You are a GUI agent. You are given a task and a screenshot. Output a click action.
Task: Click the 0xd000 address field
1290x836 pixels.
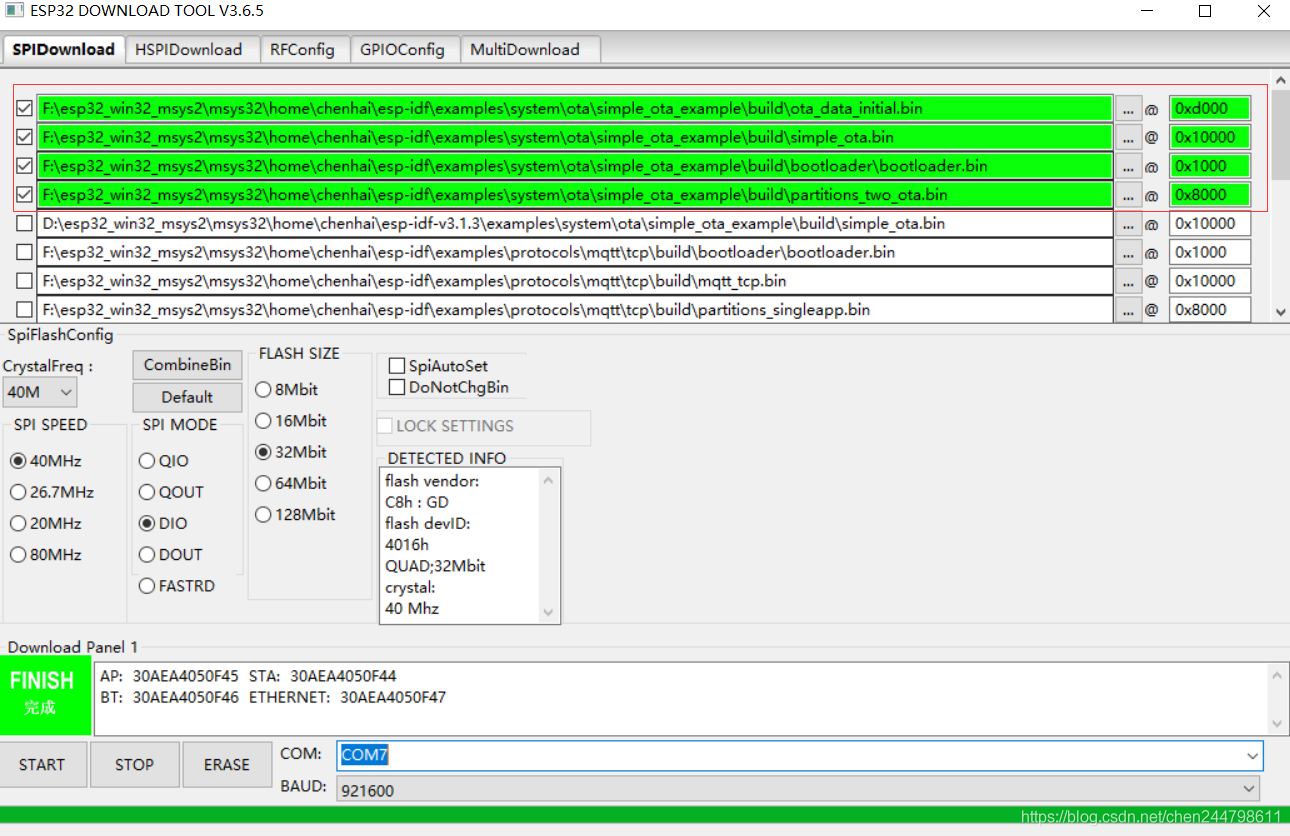[x=1210, y=108]
